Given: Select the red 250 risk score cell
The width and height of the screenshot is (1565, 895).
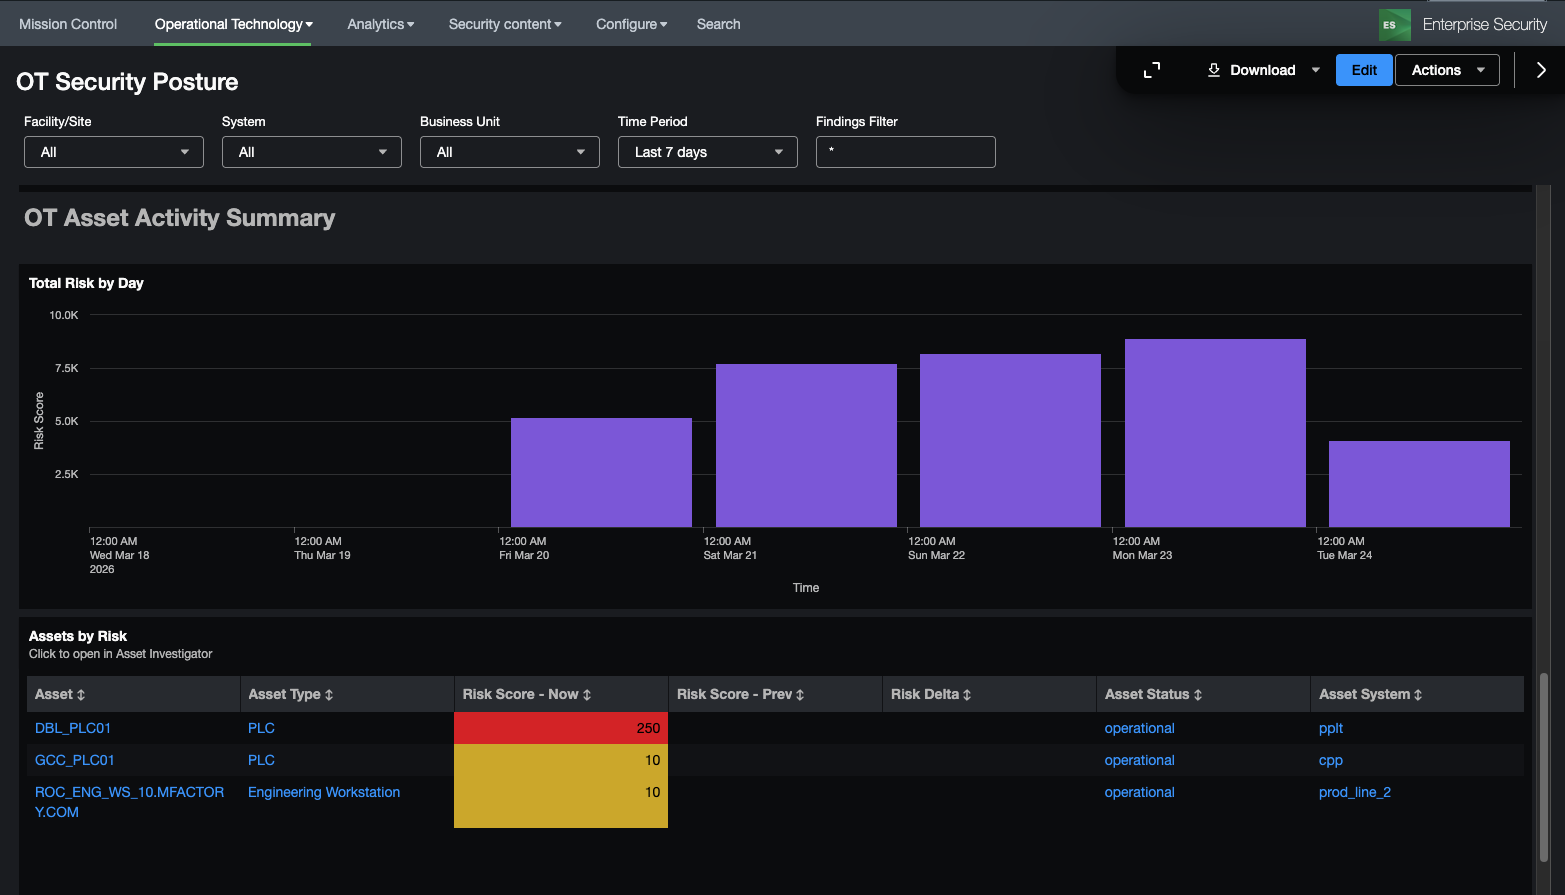Looking at the screenshot, I should 561,728.
